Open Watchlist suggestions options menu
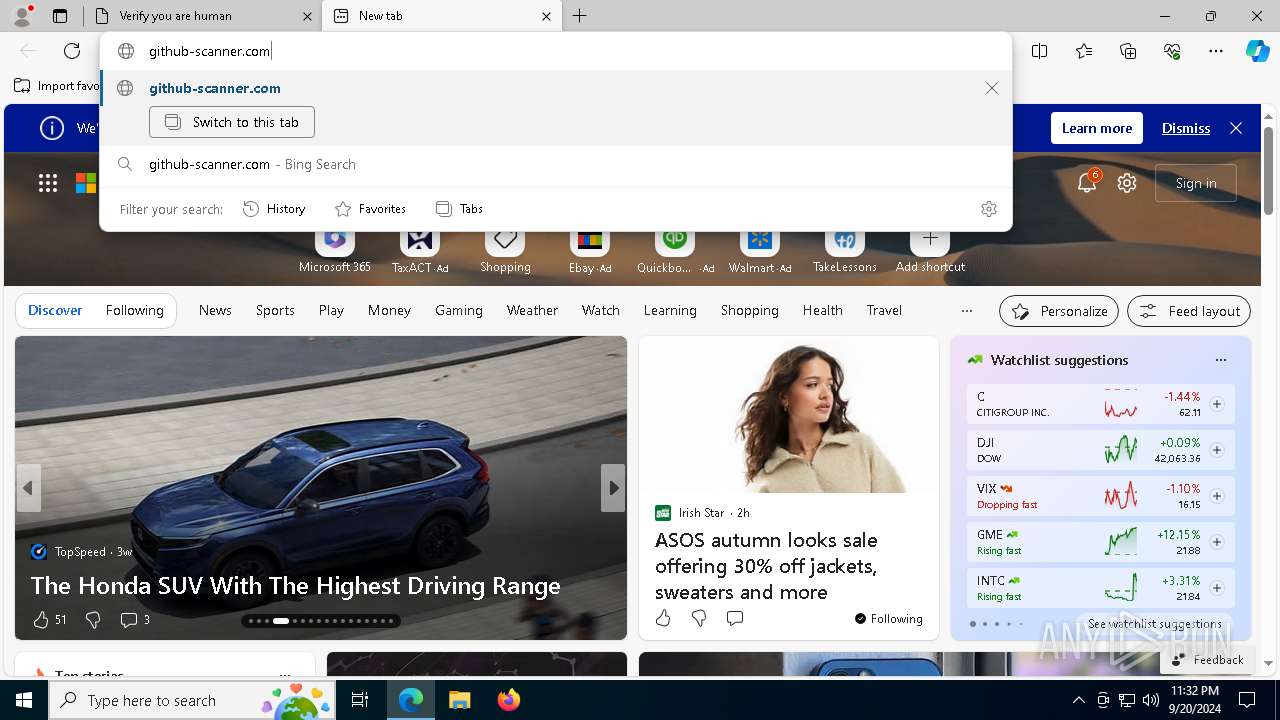This screenshot has width=1280, height=720. [x=1220, y=360]
